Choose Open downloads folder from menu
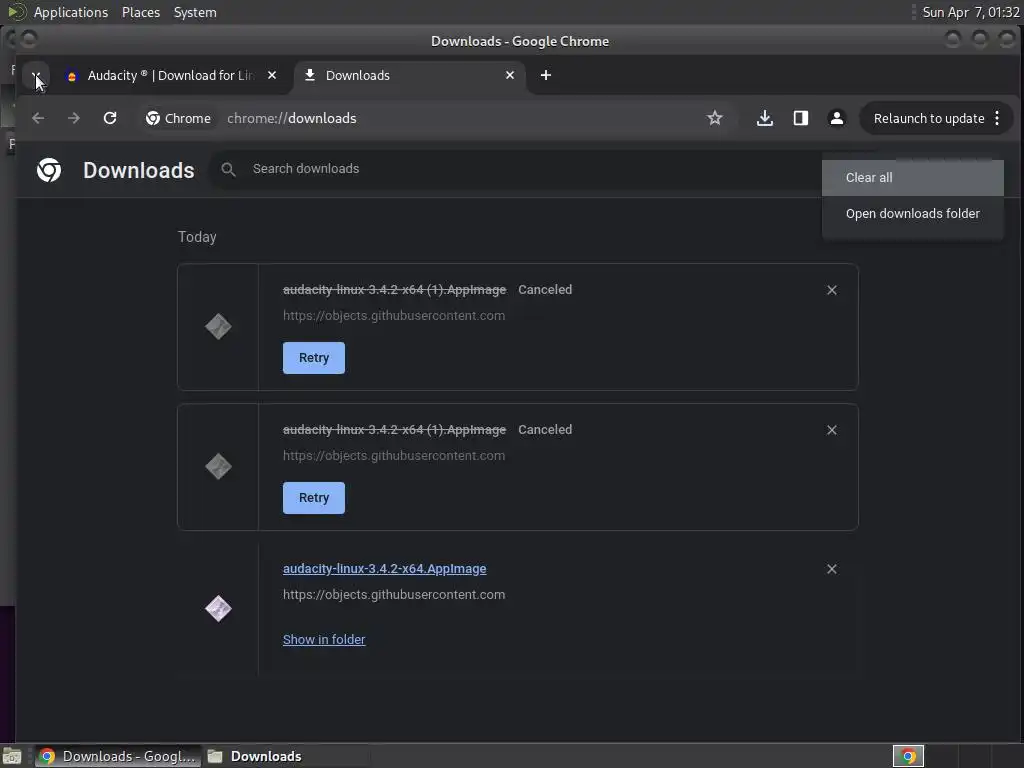This screenshot has height=768, width=1024. click(x=912, y=214)
